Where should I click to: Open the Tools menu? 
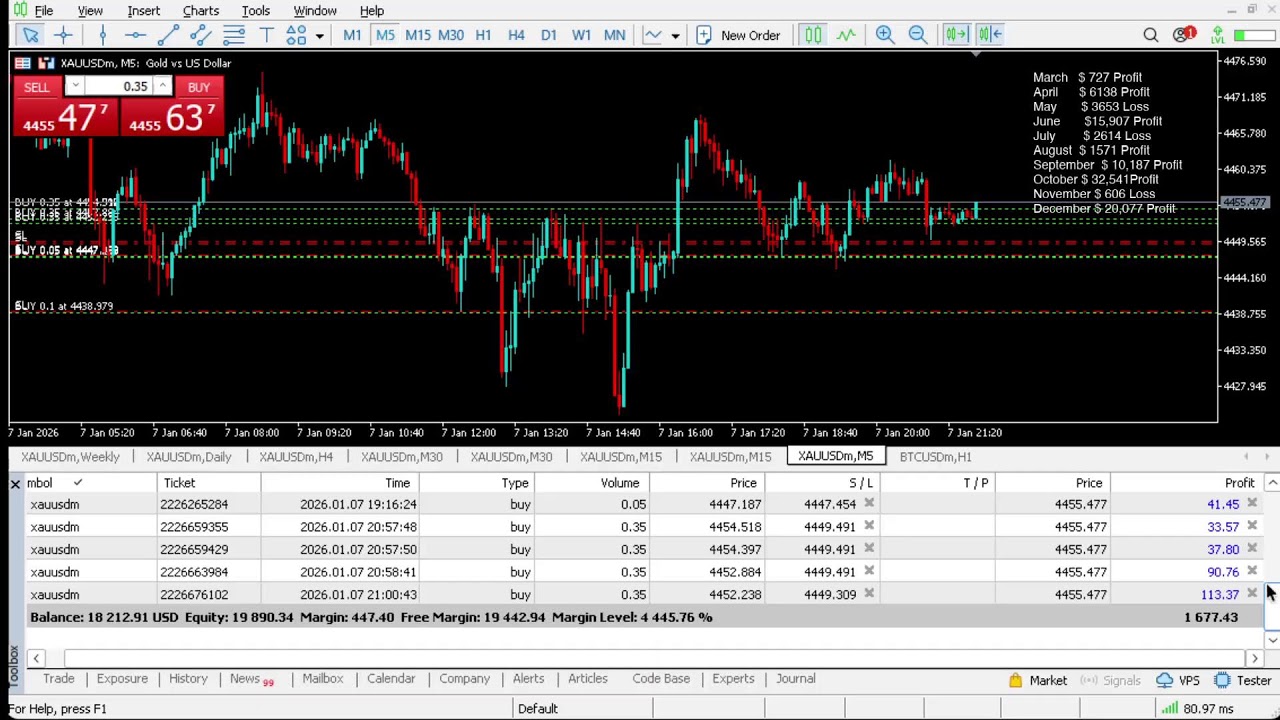pos(256,11)
